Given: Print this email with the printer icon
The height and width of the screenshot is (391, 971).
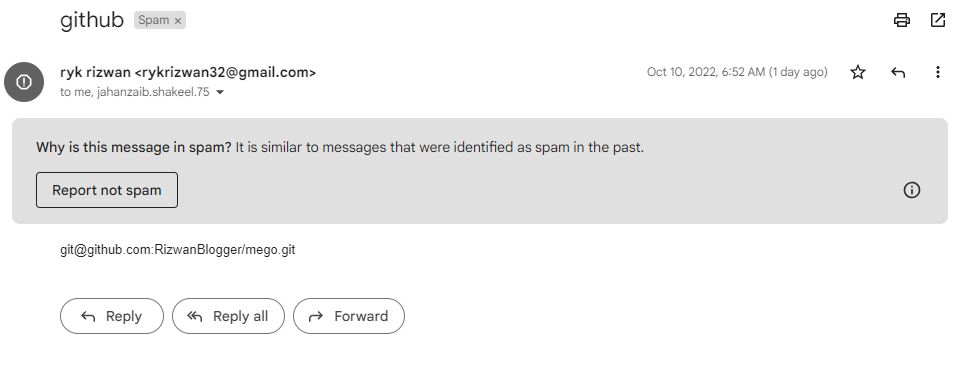Looking at the screenshot, I should 902,20.
